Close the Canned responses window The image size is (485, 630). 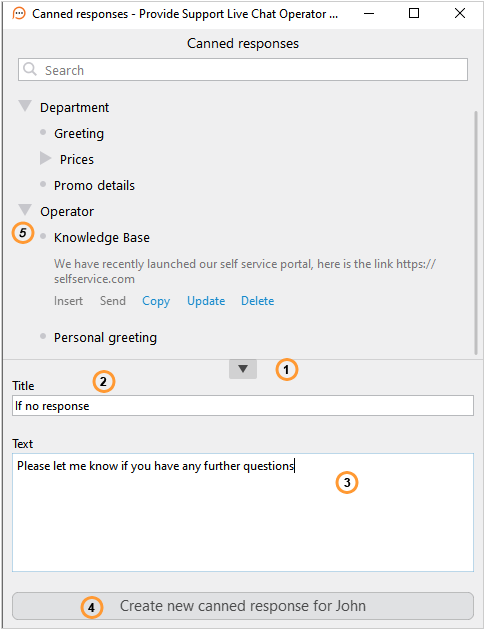click(460, 14)
